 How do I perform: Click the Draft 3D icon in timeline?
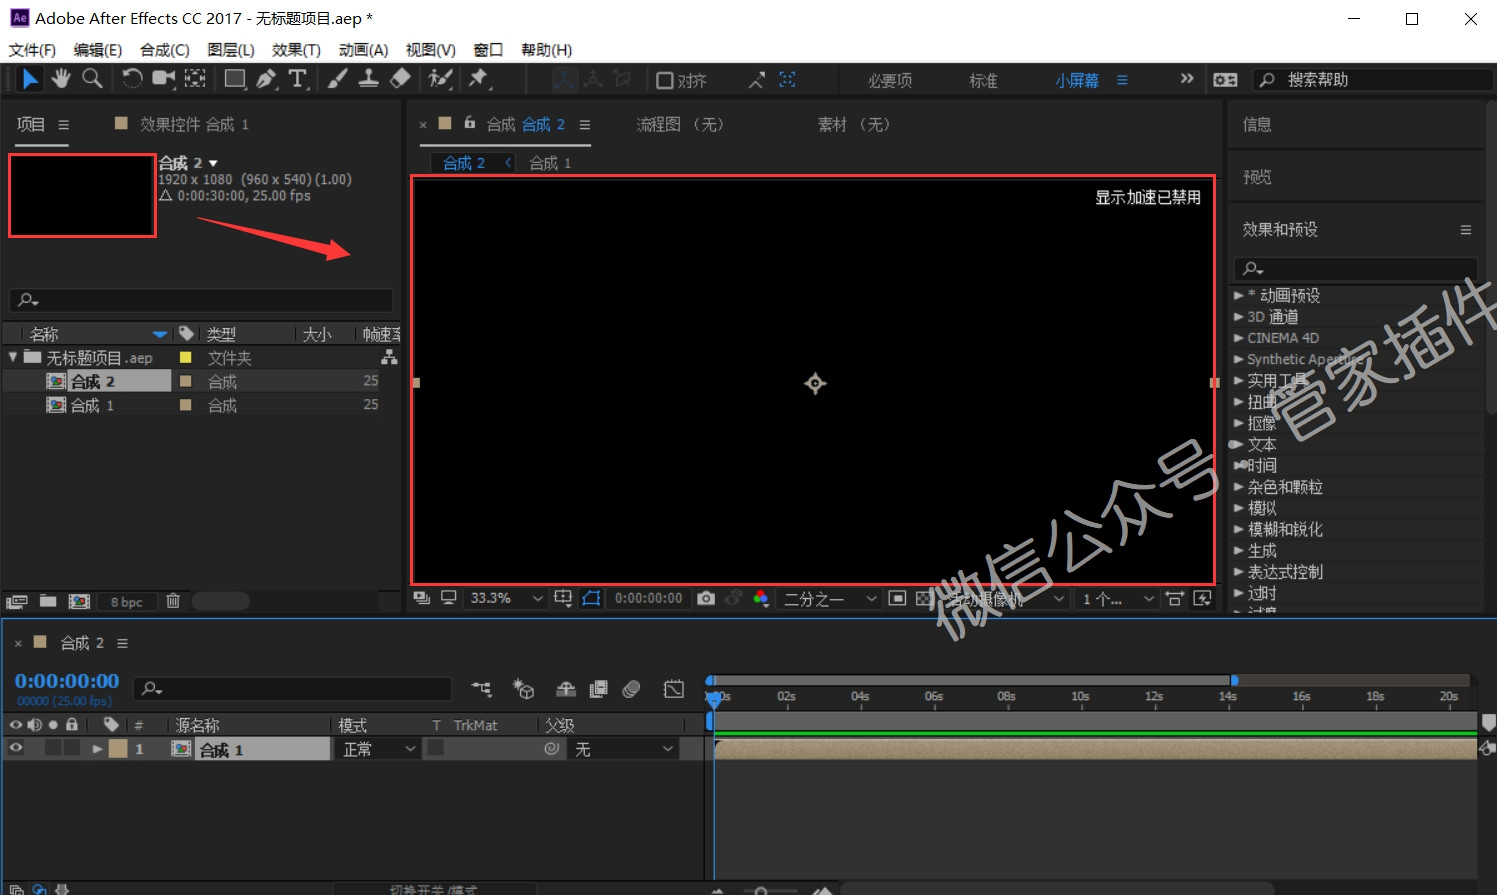tap(523, 689)
